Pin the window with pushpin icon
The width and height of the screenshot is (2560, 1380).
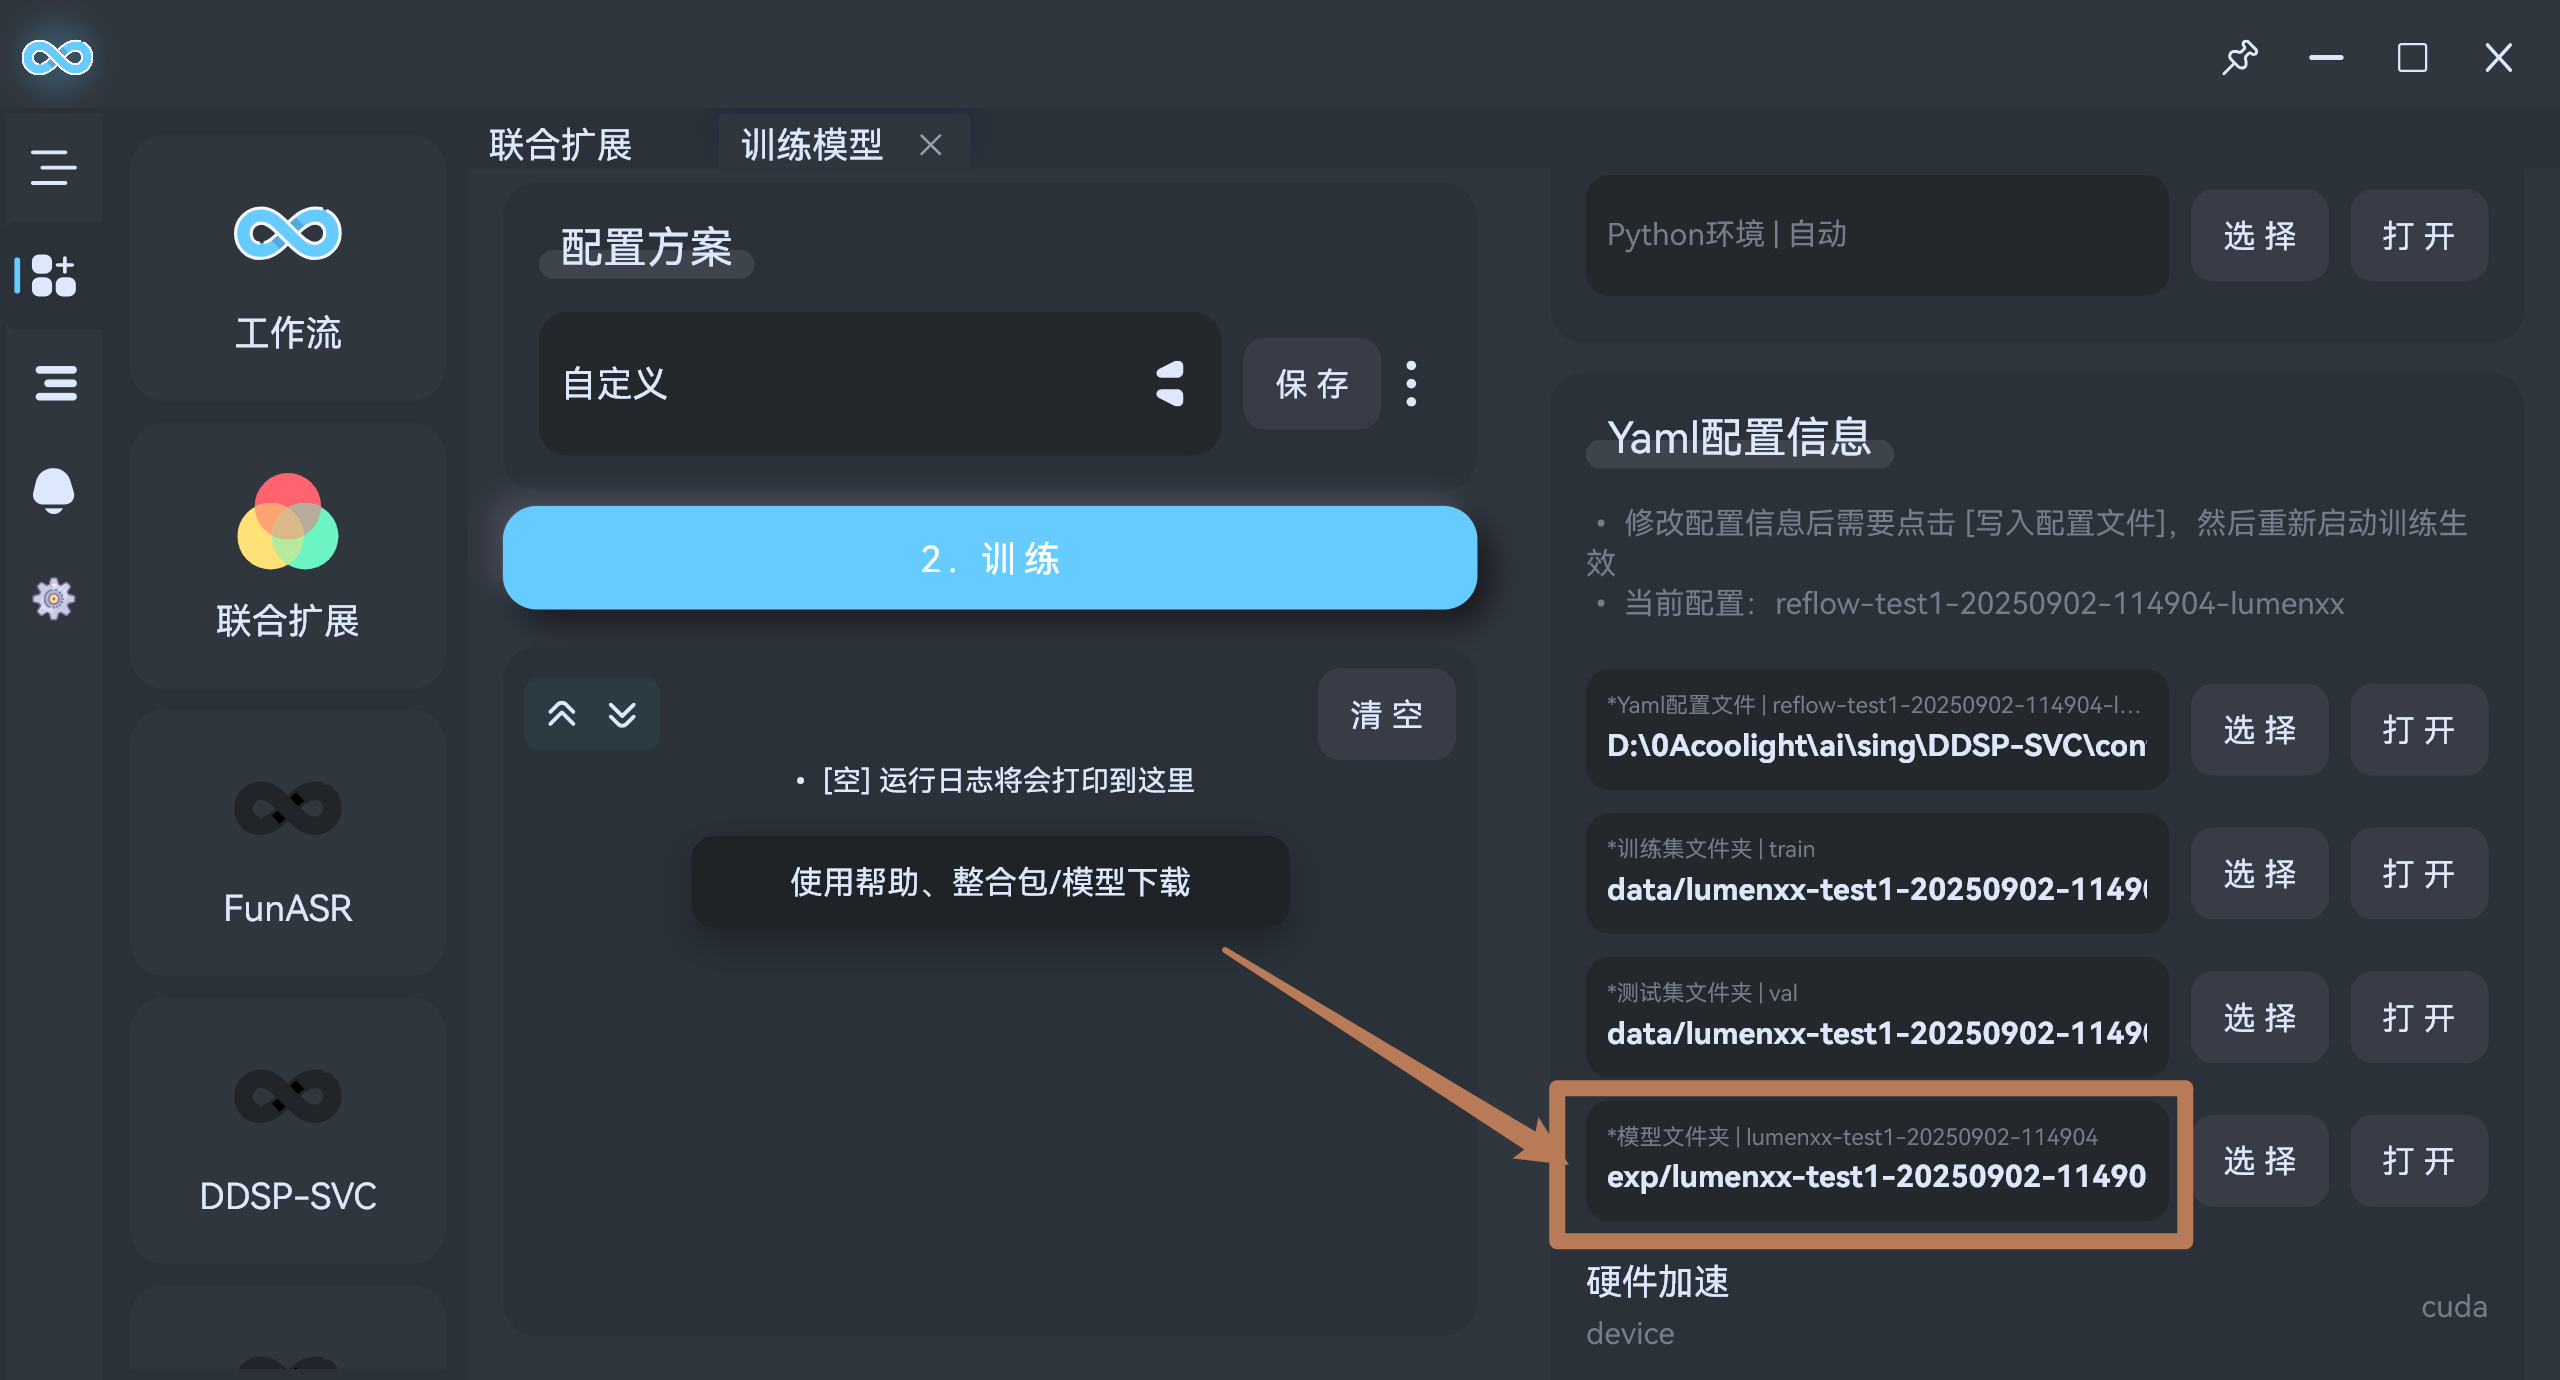[x=2240, y=57]
